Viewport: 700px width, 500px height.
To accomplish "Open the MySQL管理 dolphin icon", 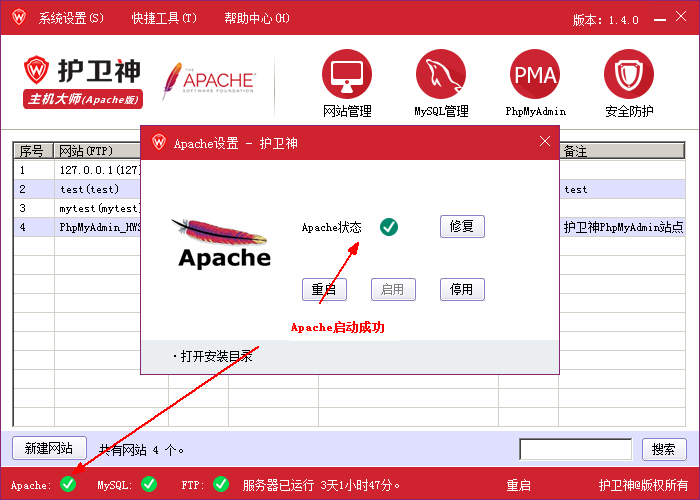I will click(441, 75).
